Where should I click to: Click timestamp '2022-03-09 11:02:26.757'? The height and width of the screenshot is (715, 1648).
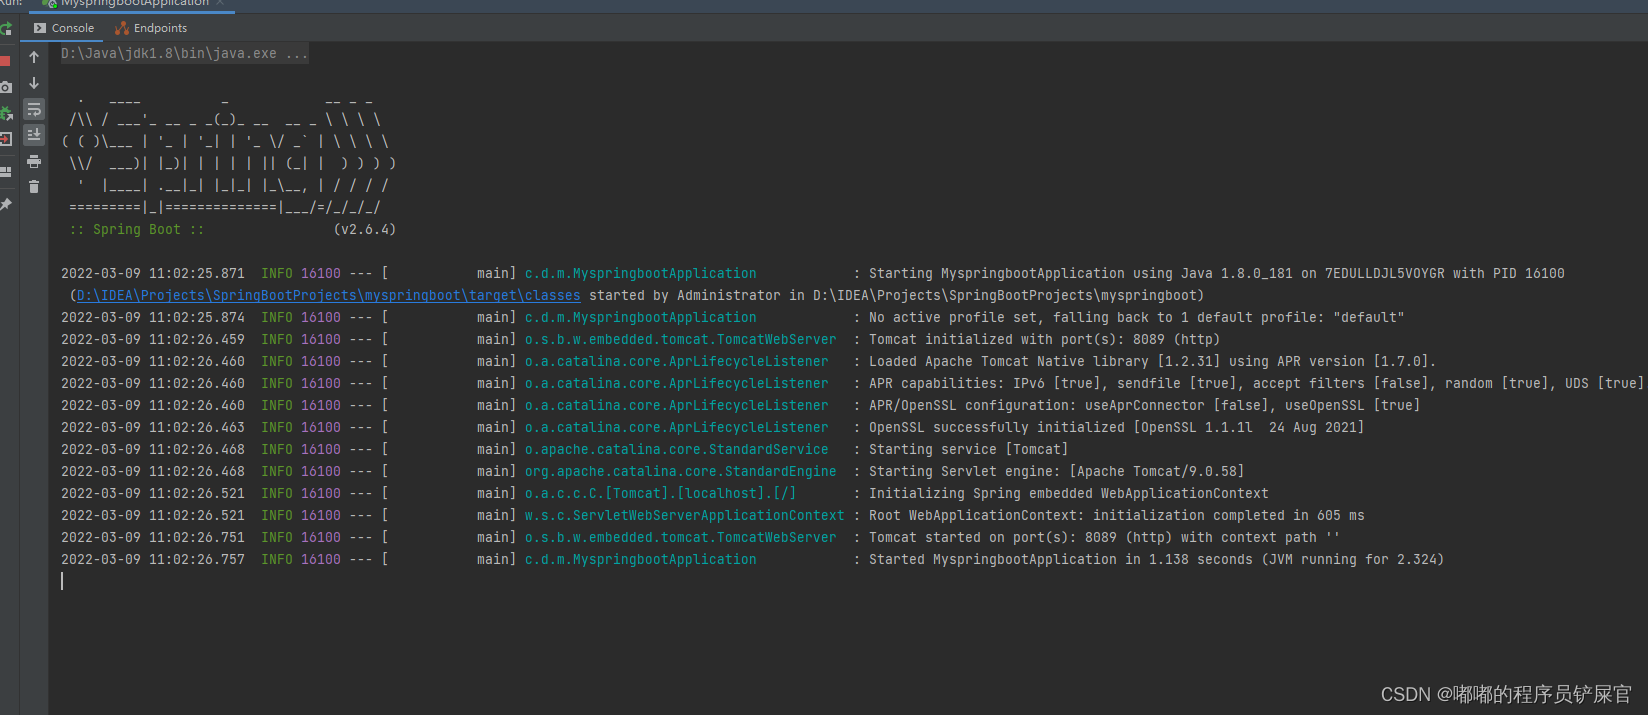tap(152, 560)
